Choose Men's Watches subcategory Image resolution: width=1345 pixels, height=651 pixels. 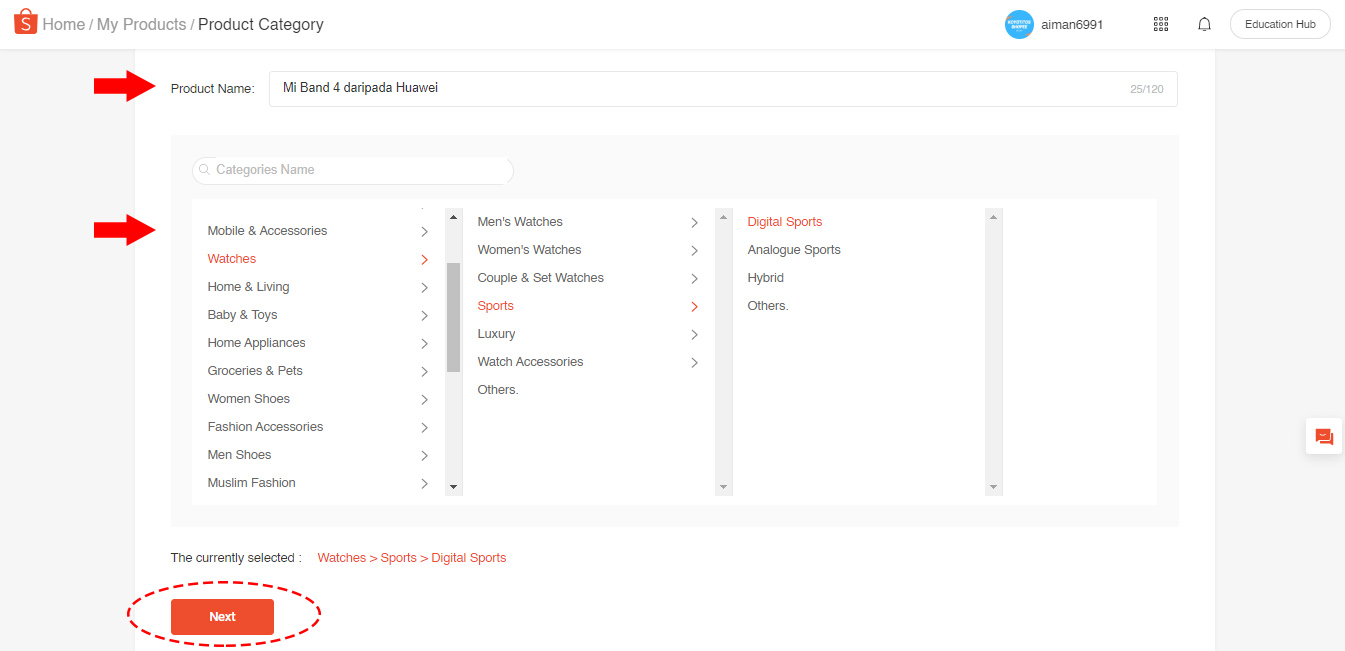520,222
